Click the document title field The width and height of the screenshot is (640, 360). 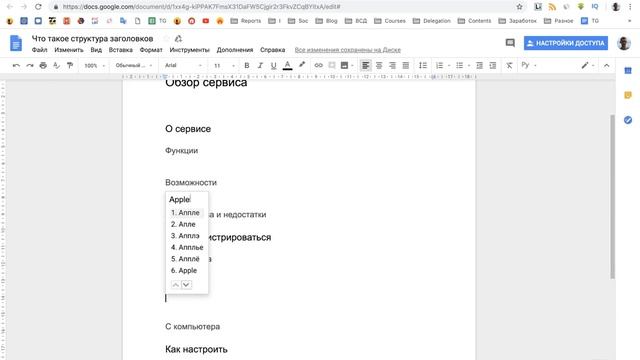tap(93, 38)
